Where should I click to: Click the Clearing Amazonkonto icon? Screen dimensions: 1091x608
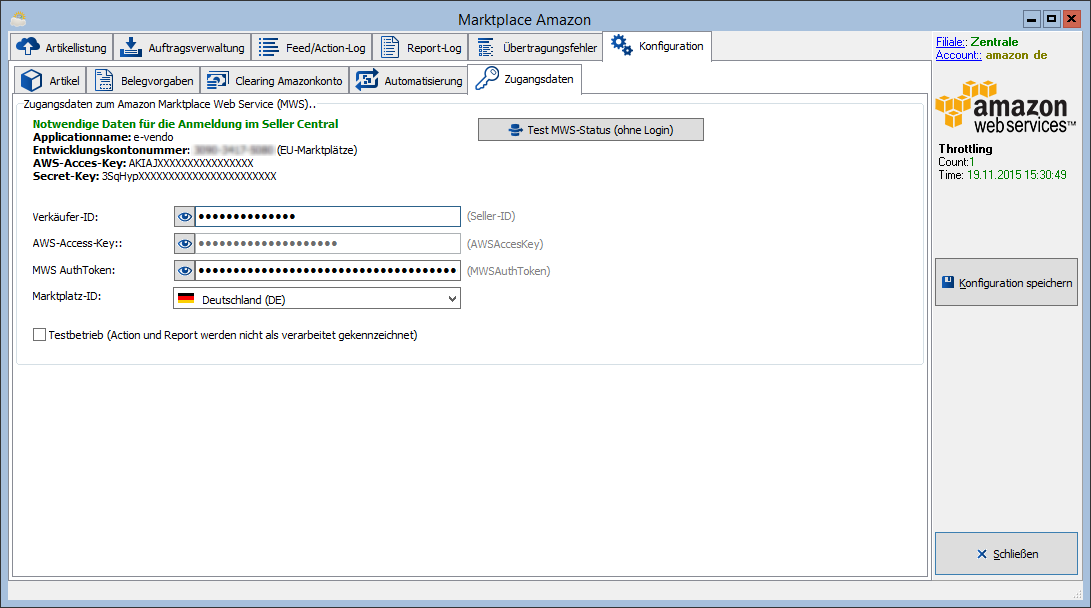pos(218,80)
